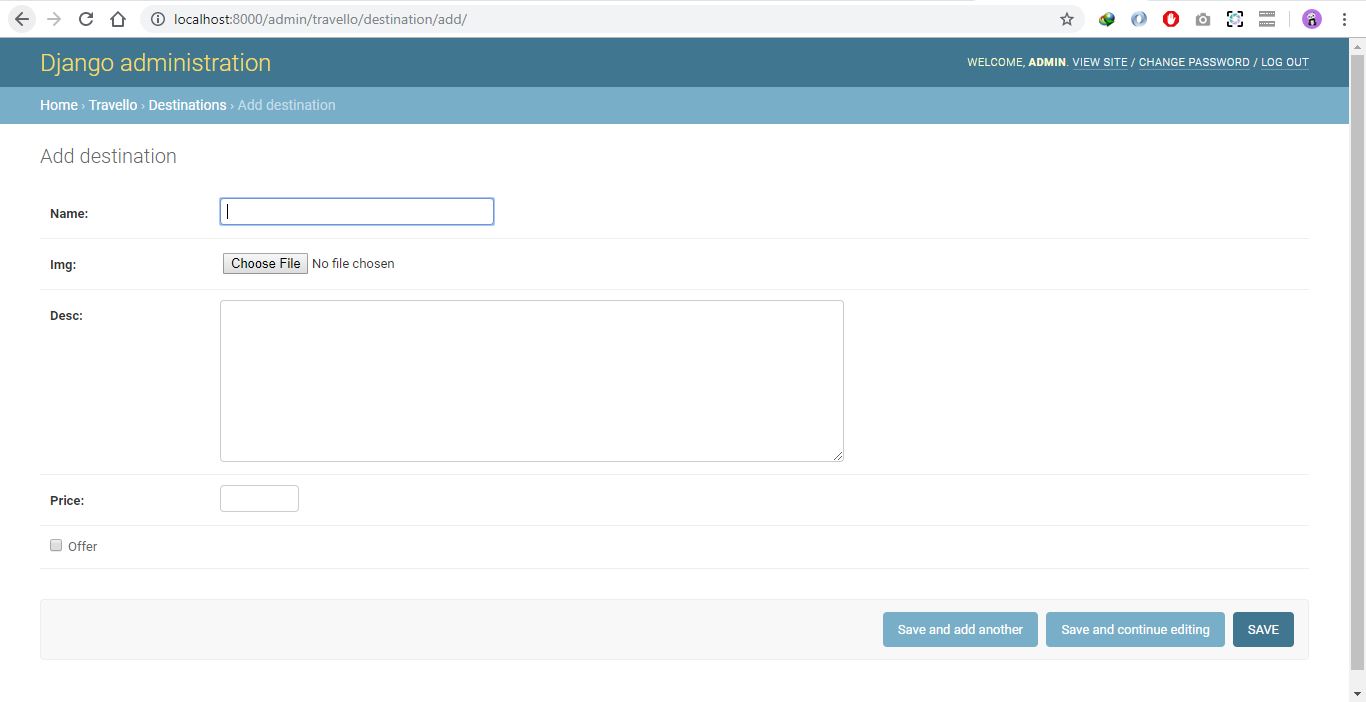This screenshot has height=702, width=1366.
Task: Click Save and add another
Action: pos(960,629)
